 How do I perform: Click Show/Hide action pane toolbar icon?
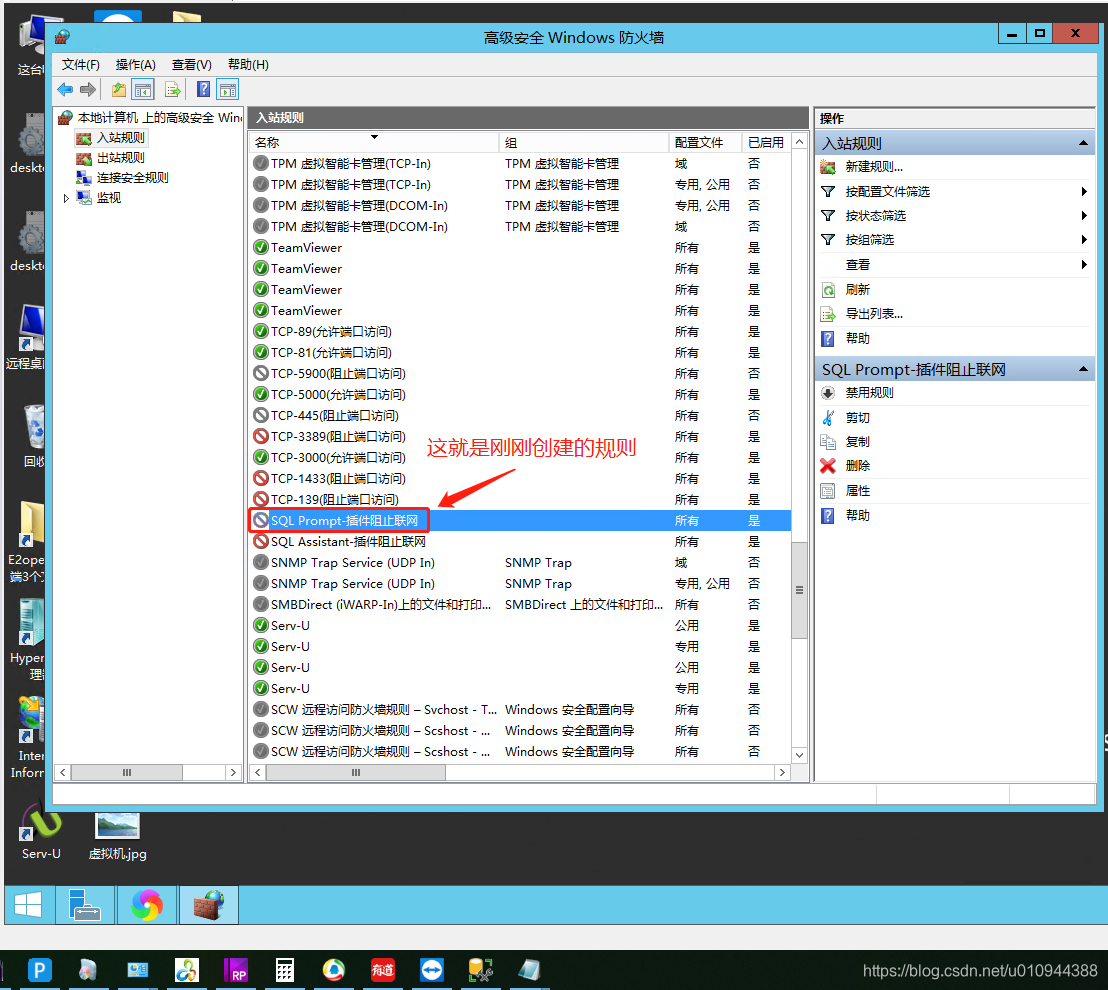228,90
